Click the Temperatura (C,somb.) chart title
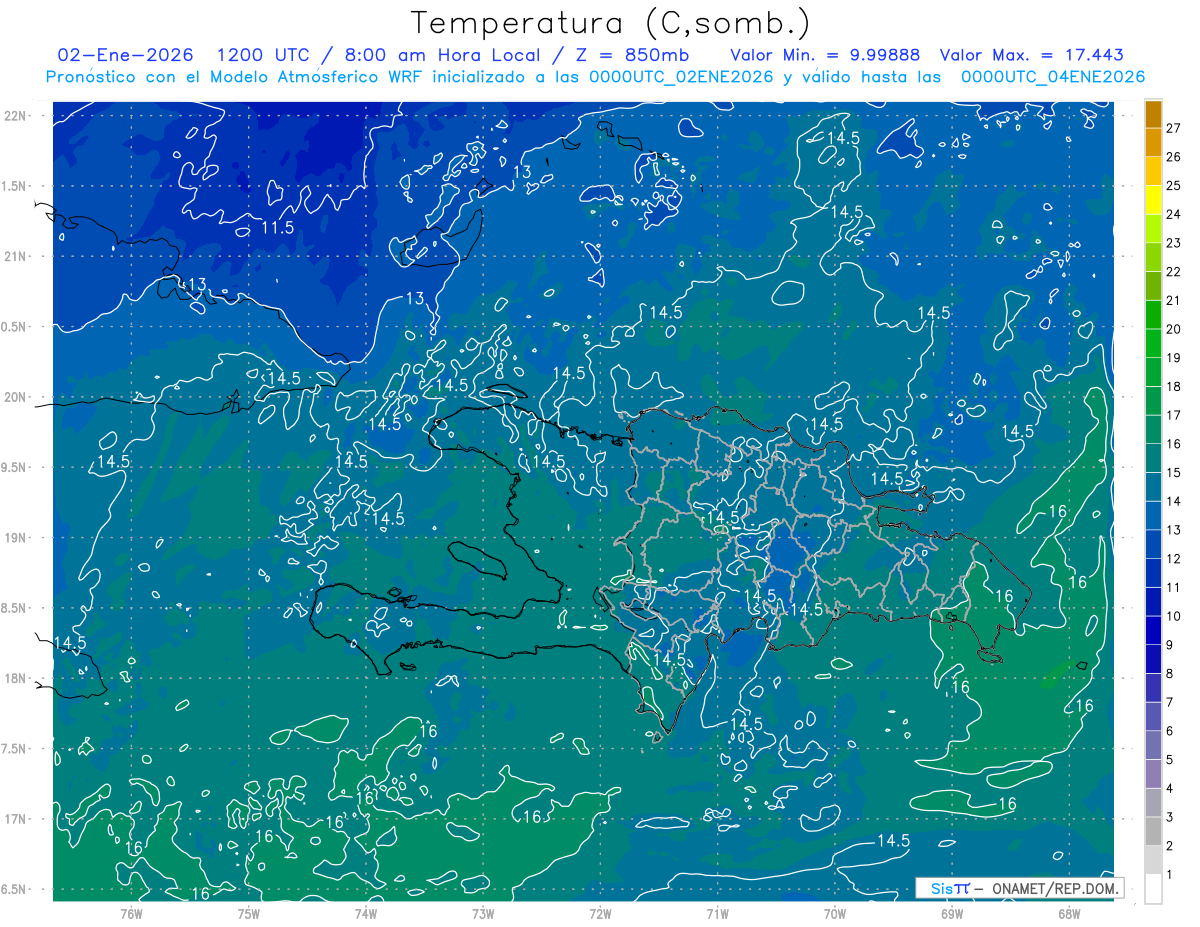Screen dimensions: 1200x927 pos(611,24)
